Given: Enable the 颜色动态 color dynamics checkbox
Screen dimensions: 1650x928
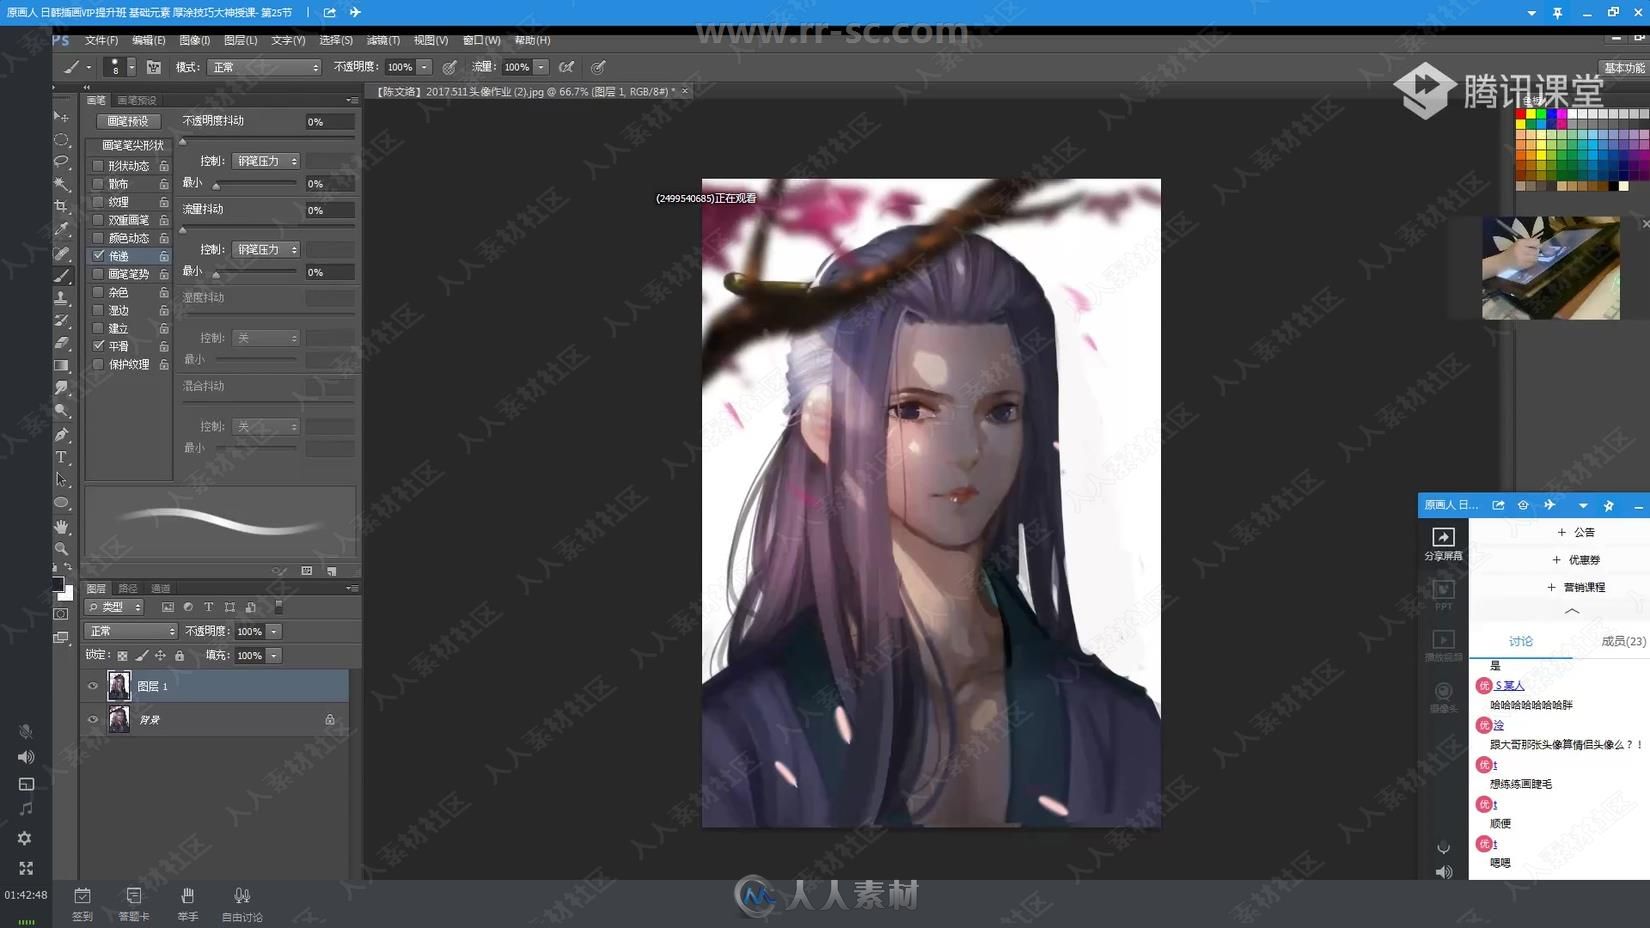Looking at the screenshot, I should point(98,238).
